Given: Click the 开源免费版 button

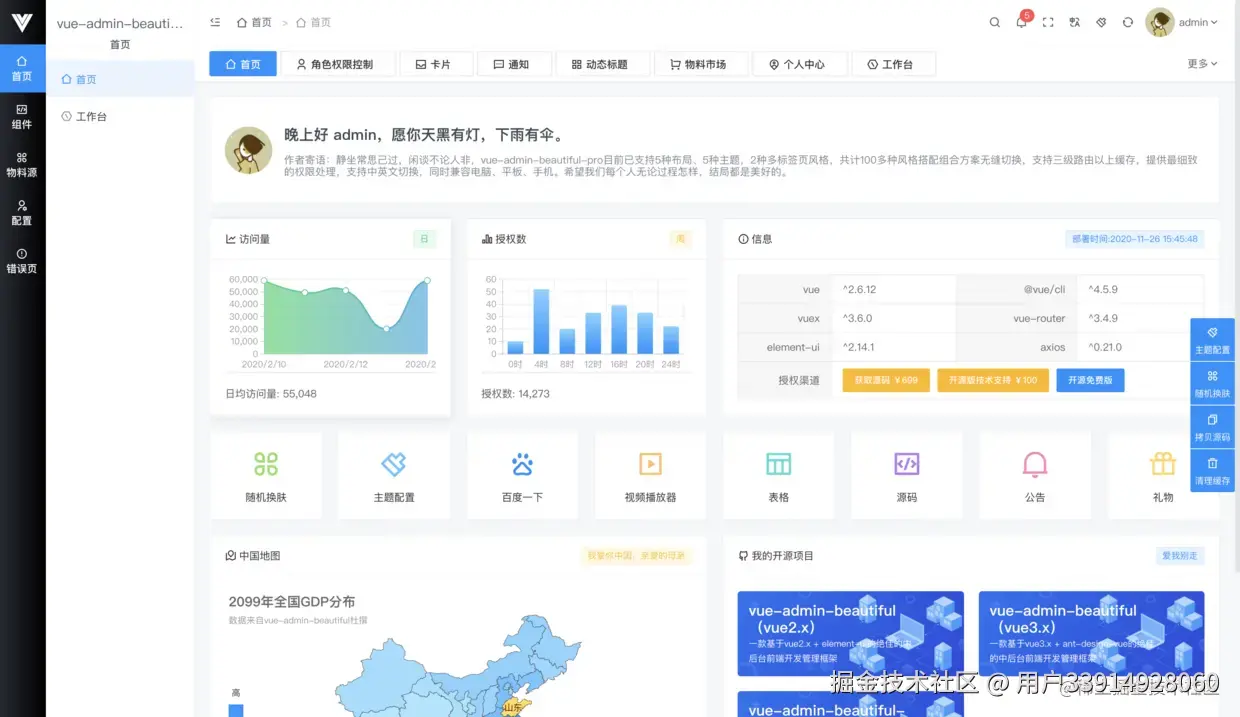Looking at the screenshot, I should coord(1090,380).
